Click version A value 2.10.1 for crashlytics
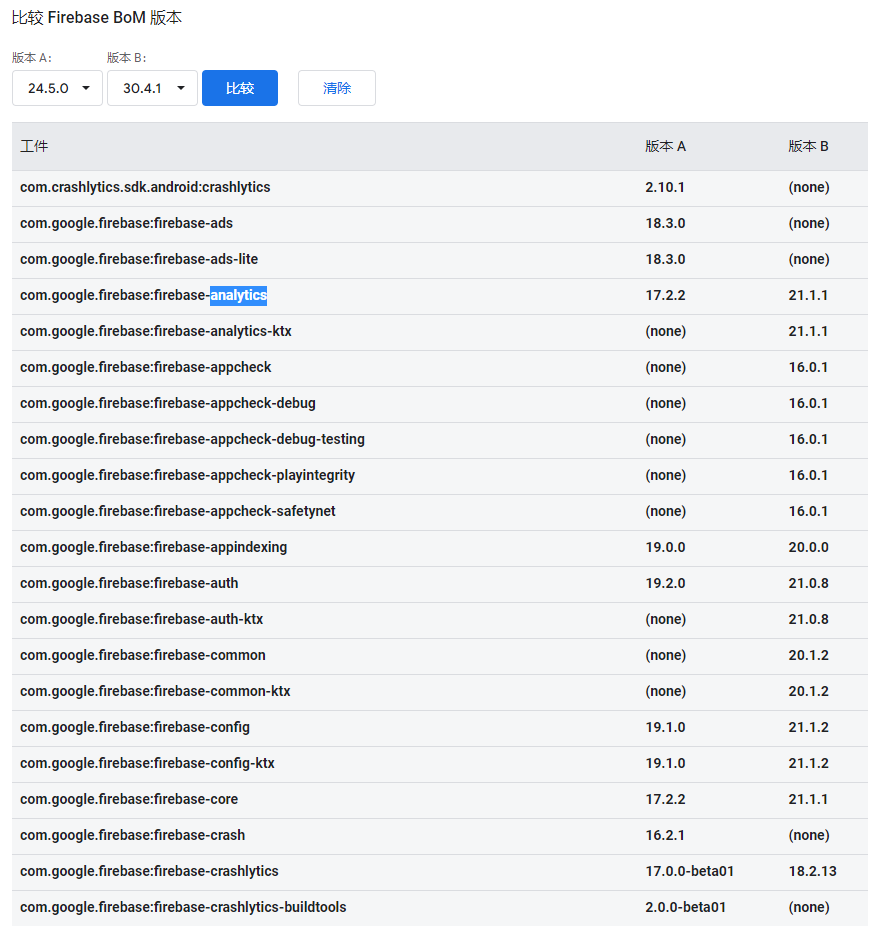This screenshot has width=882, height=926. pos(665,187)
